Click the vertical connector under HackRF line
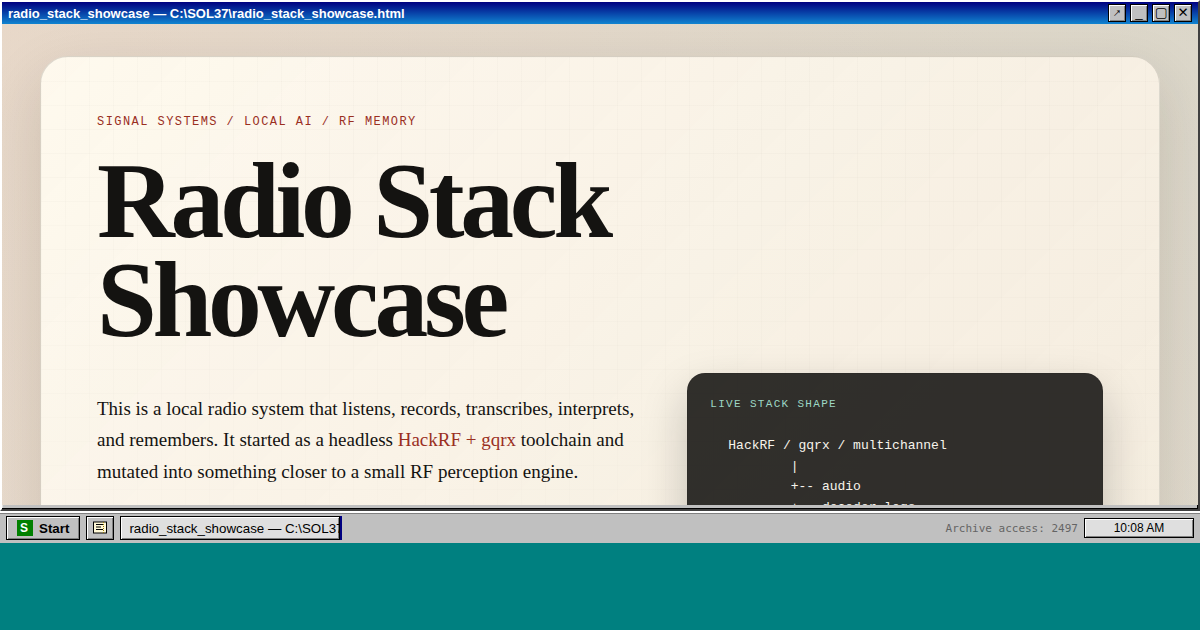 (794, 466)
